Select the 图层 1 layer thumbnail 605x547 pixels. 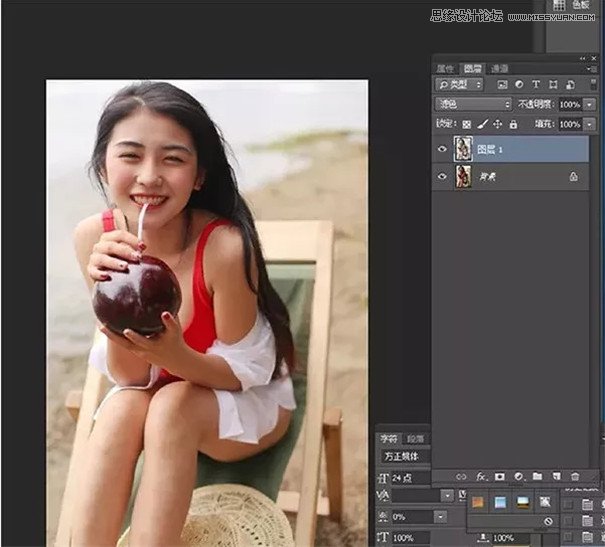click(463, 149)
